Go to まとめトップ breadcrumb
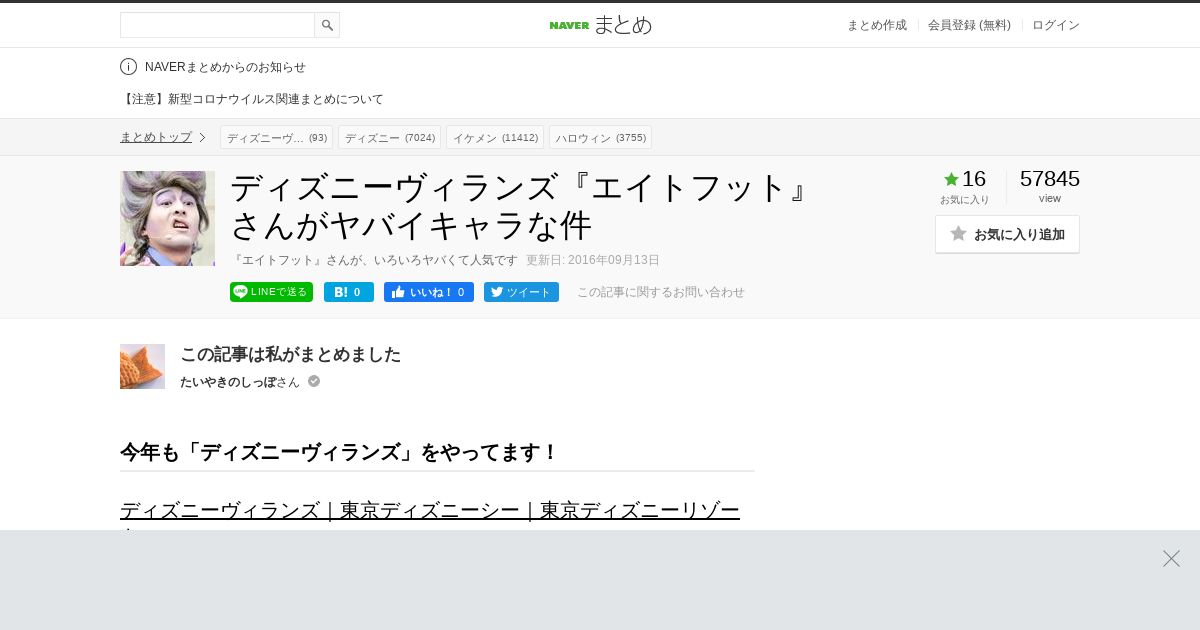The width and height of the screenshot is (1200, 630). 156,137
